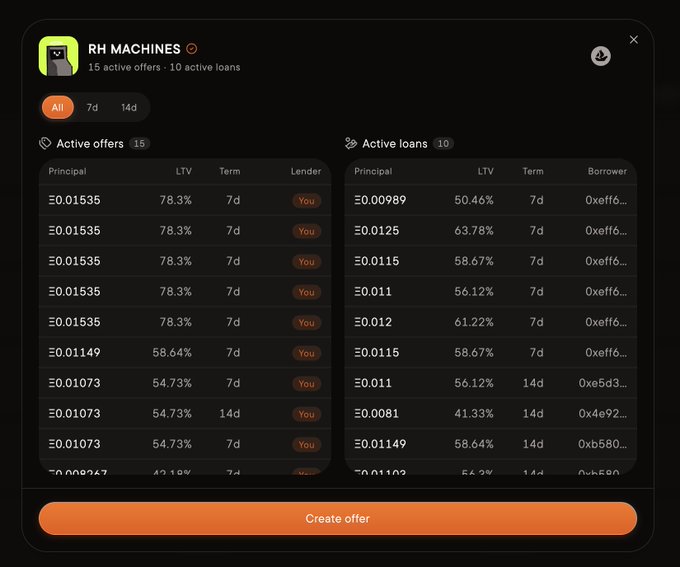Open the Ξ0.0081 loan row
Screen dimensions: 680x567
coord(491,413)
